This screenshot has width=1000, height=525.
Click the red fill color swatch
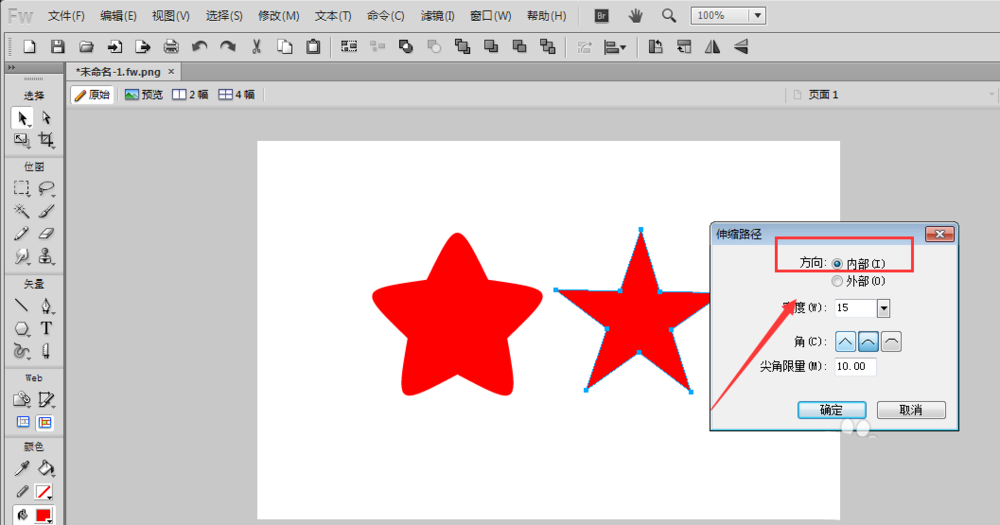pyautogui.click(x=44, y=516)
